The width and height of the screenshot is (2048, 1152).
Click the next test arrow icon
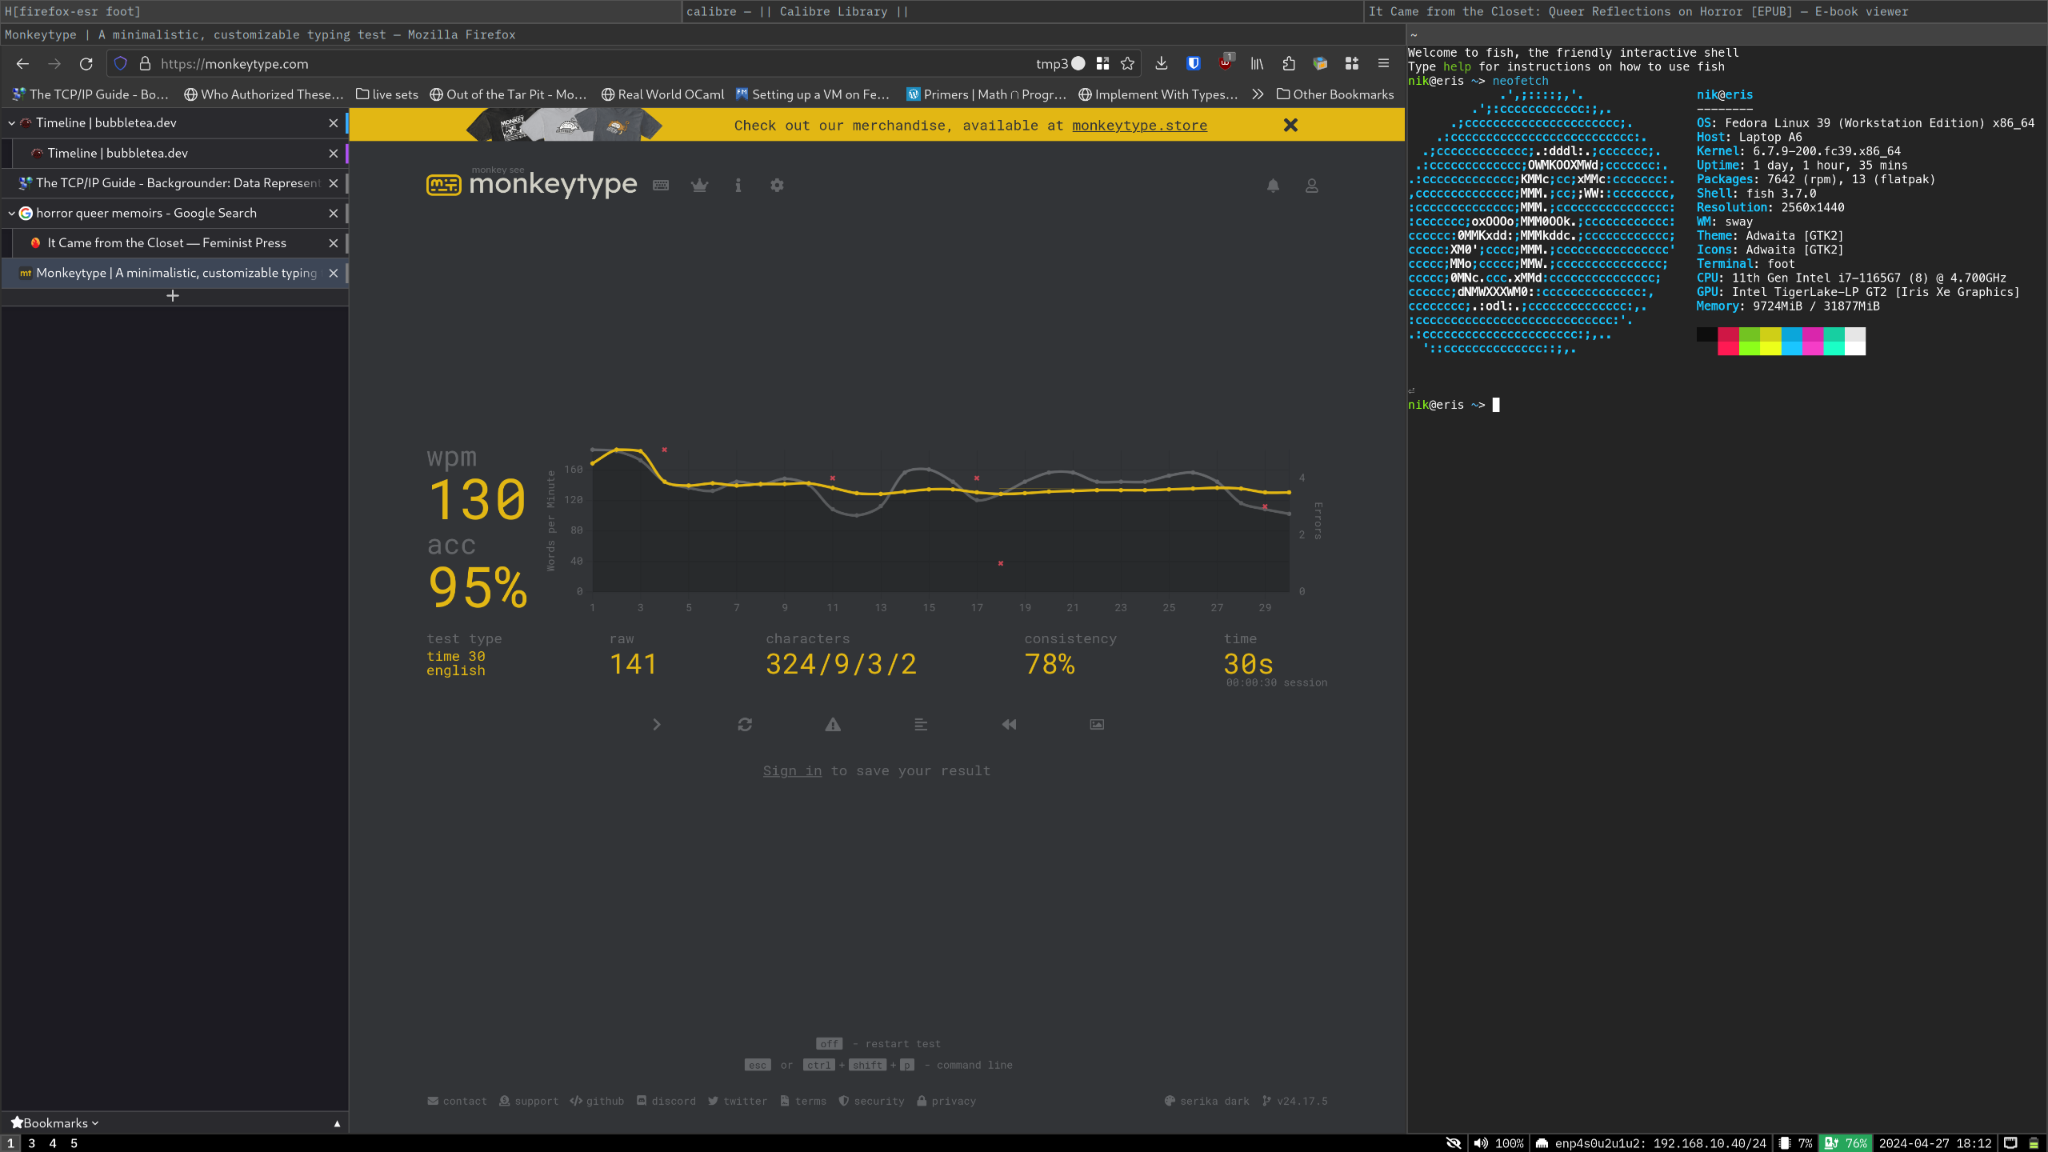point(656,725)
